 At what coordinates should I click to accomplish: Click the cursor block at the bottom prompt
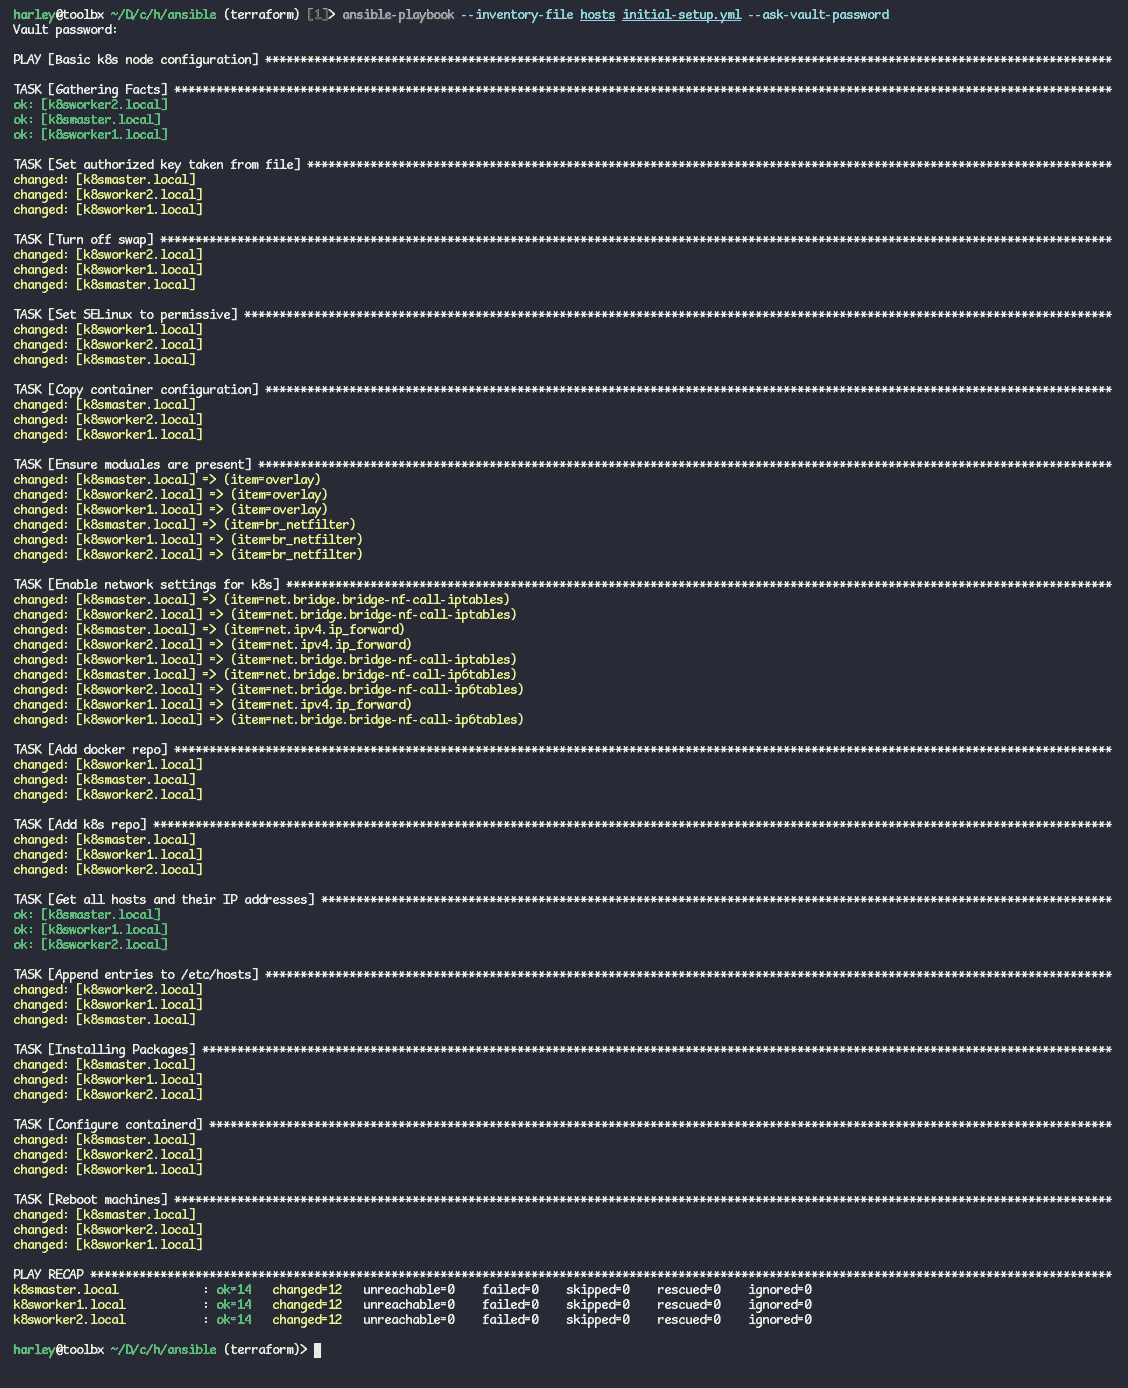[318, 1350]
